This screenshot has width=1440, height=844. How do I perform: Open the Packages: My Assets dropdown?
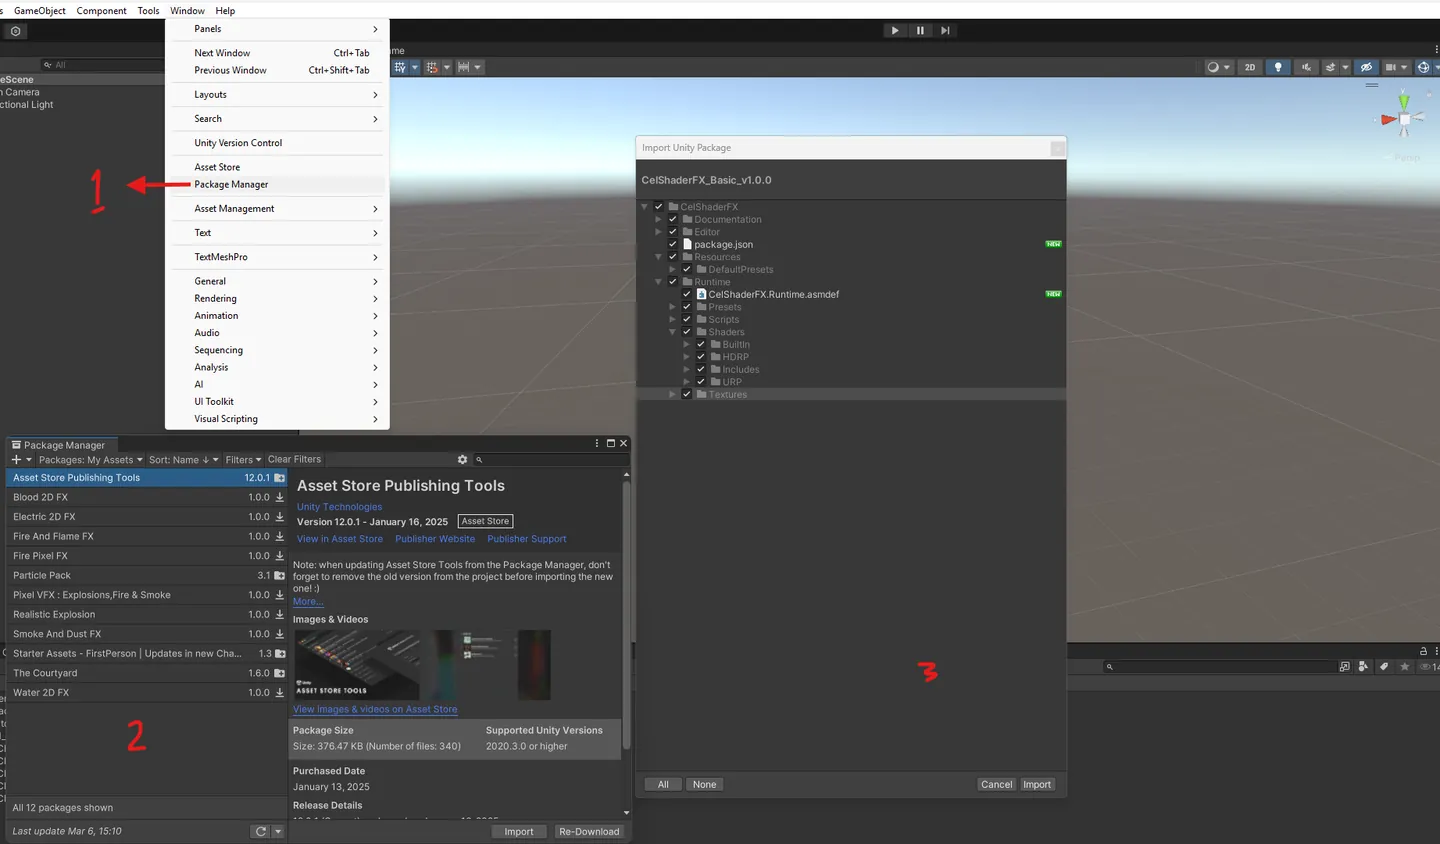90,460
